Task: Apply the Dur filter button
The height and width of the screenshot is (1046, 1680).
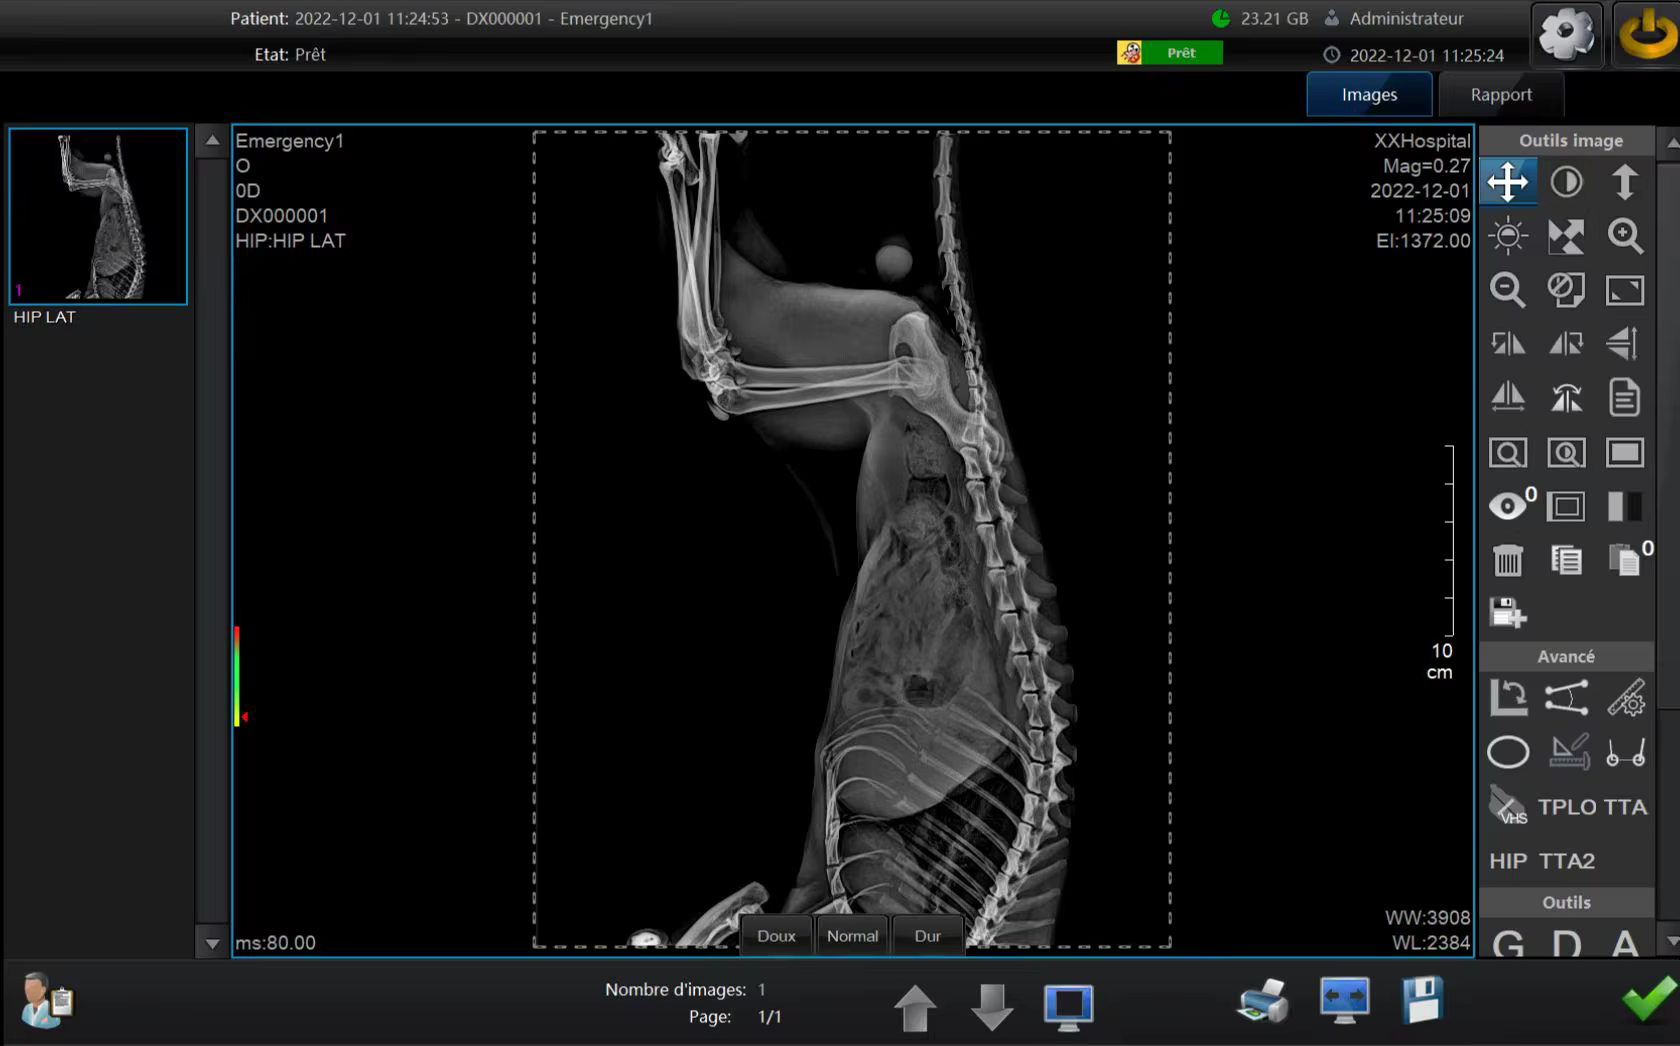Action: (x=927, y=936)
